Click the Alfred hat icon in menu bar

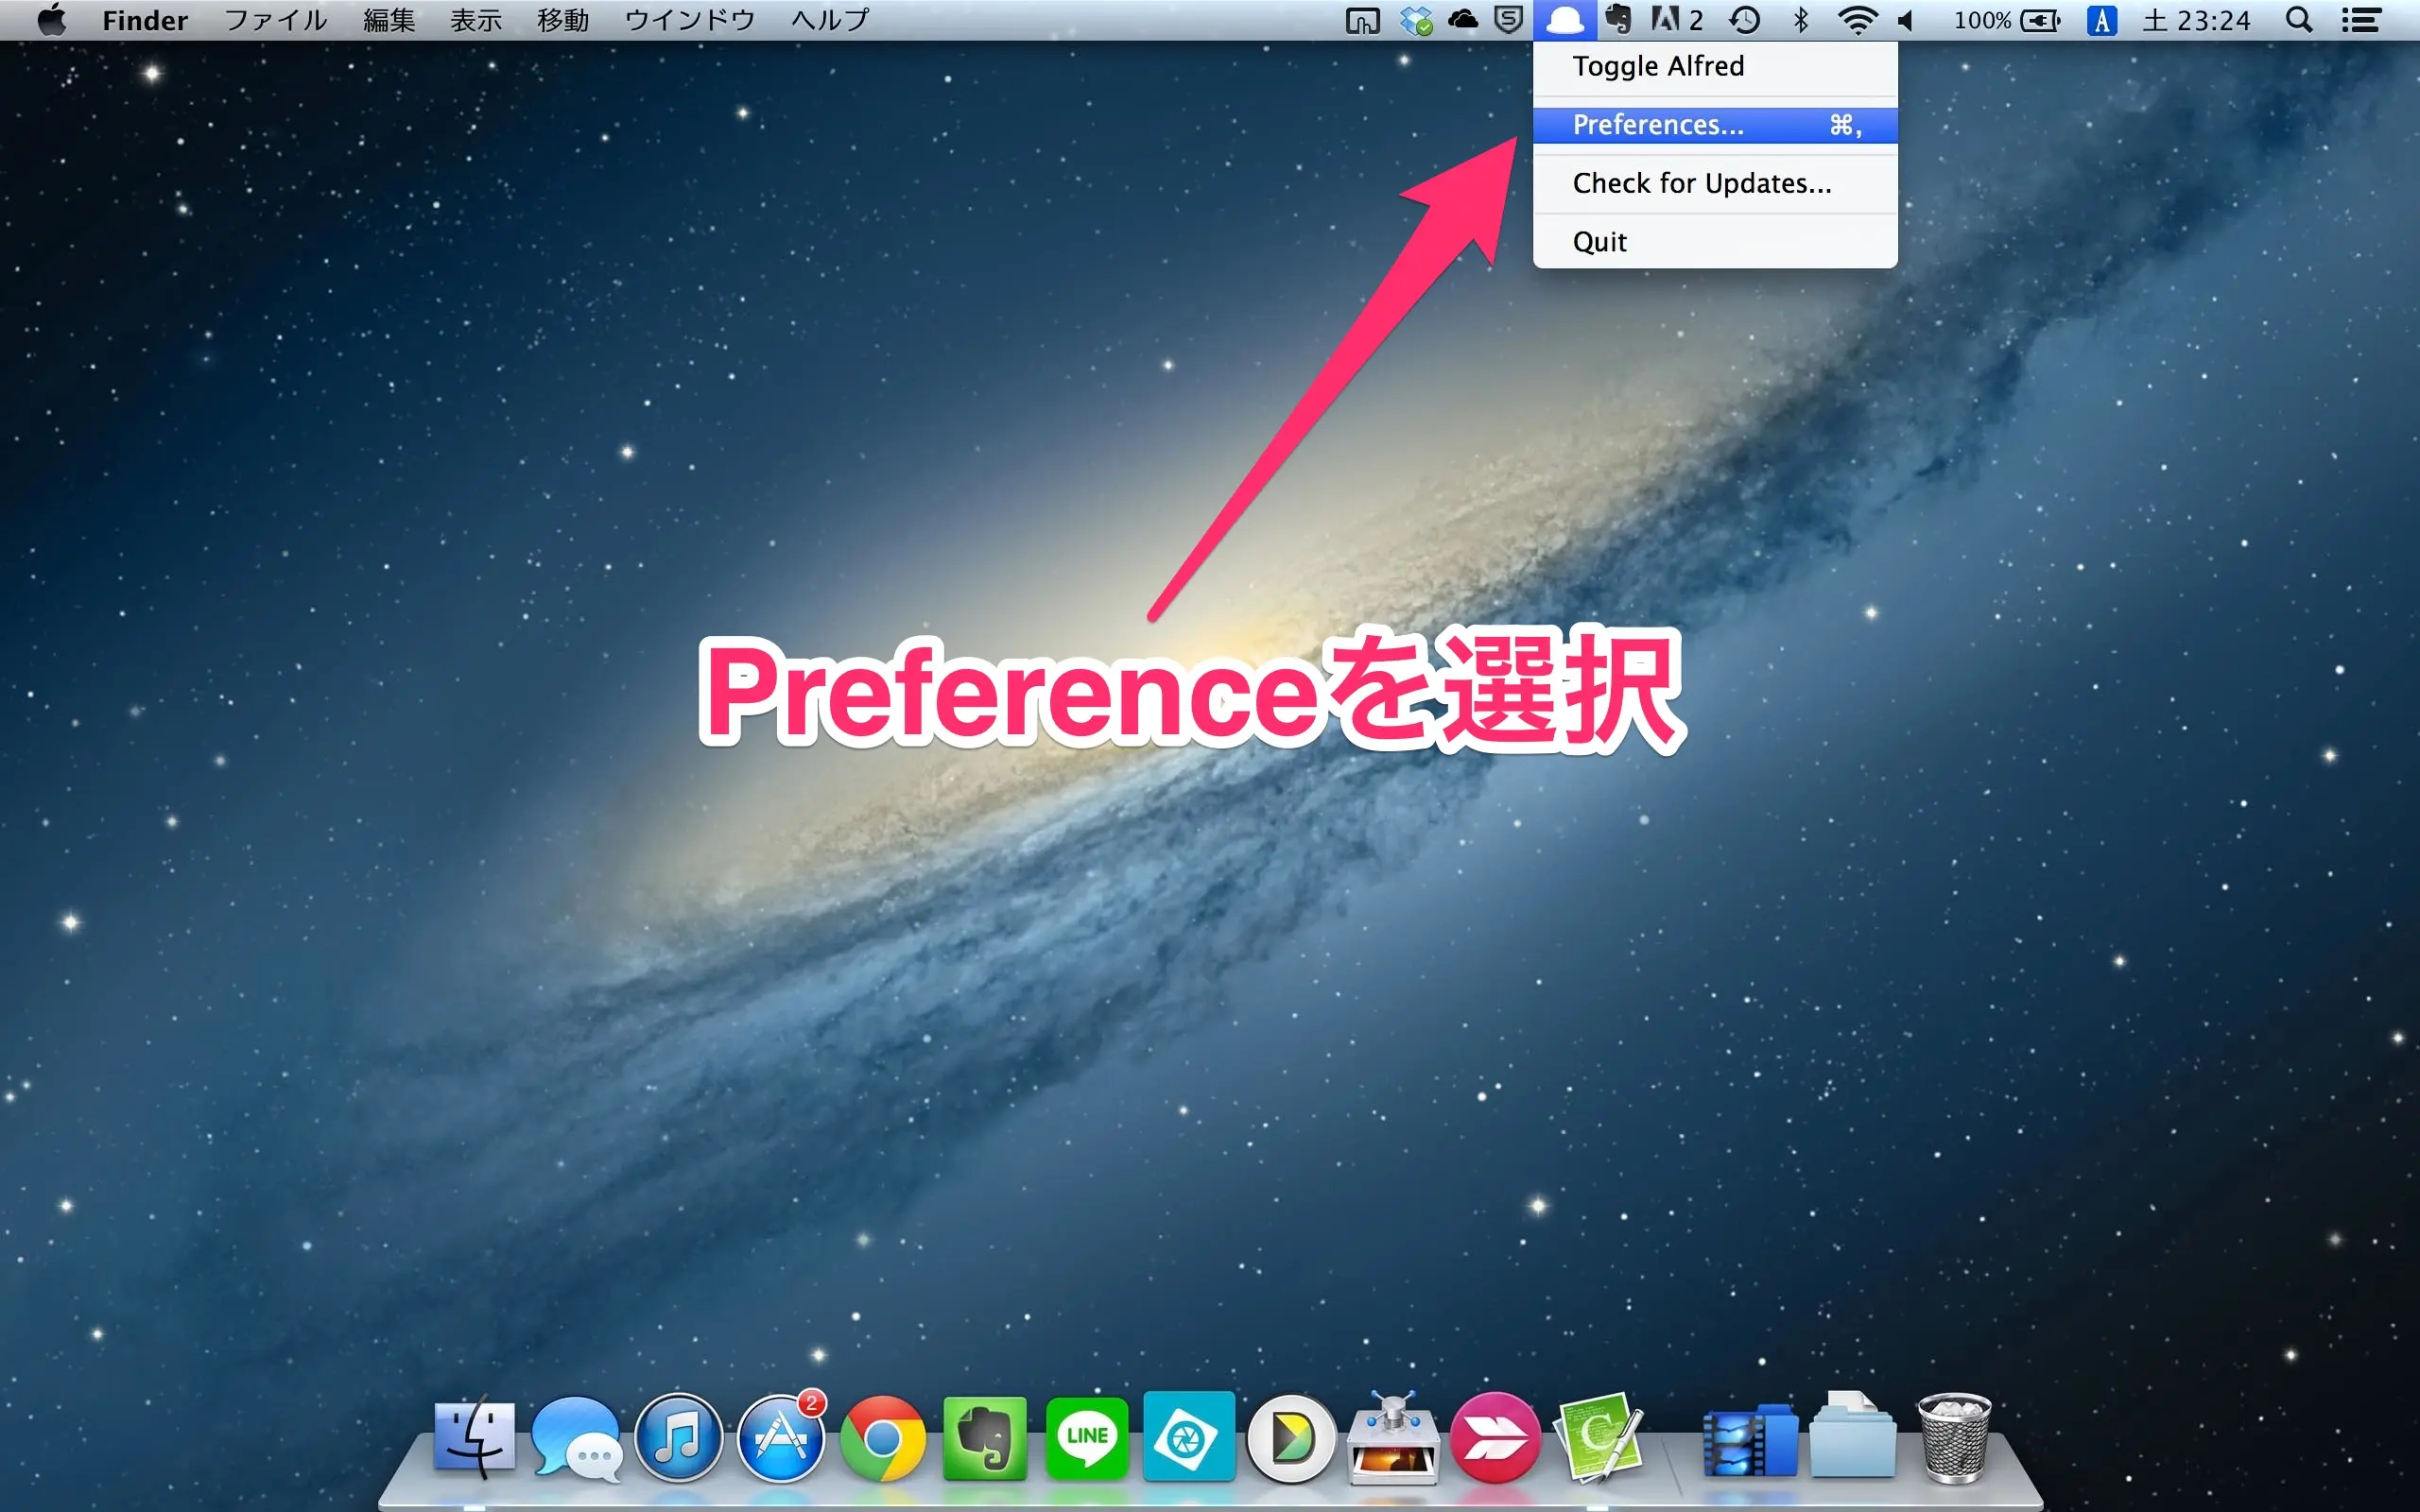1564,20
